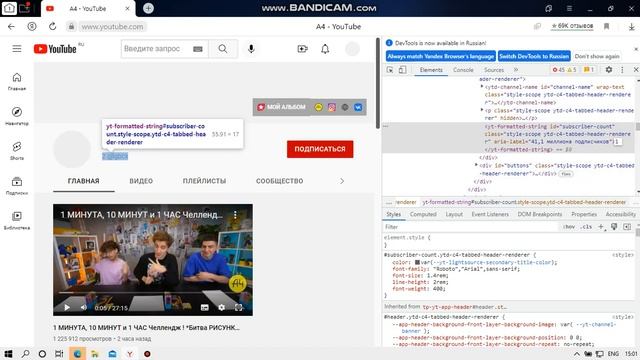The width and height of the screenshot is (640, 360).
Task: Open Подписки in the sidebar
Action: pos(17,186)
